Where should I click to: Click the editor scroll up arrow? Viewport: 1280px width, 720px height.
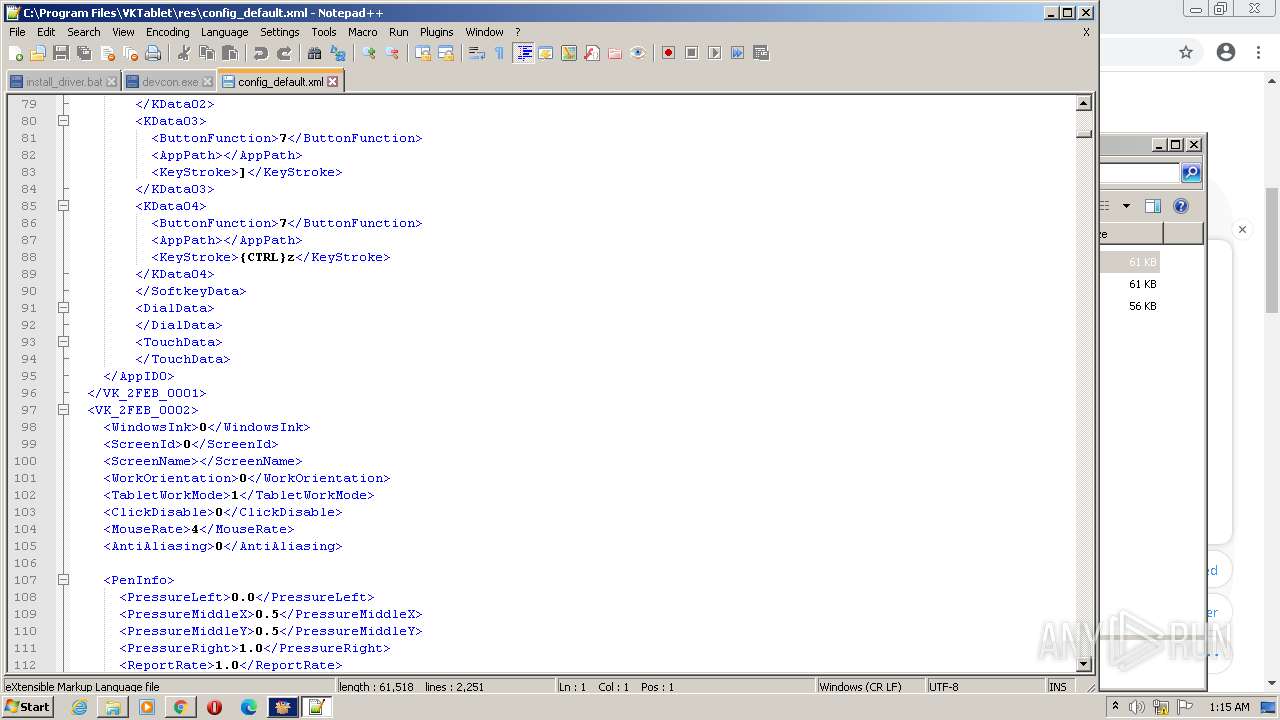point(1084,103)
